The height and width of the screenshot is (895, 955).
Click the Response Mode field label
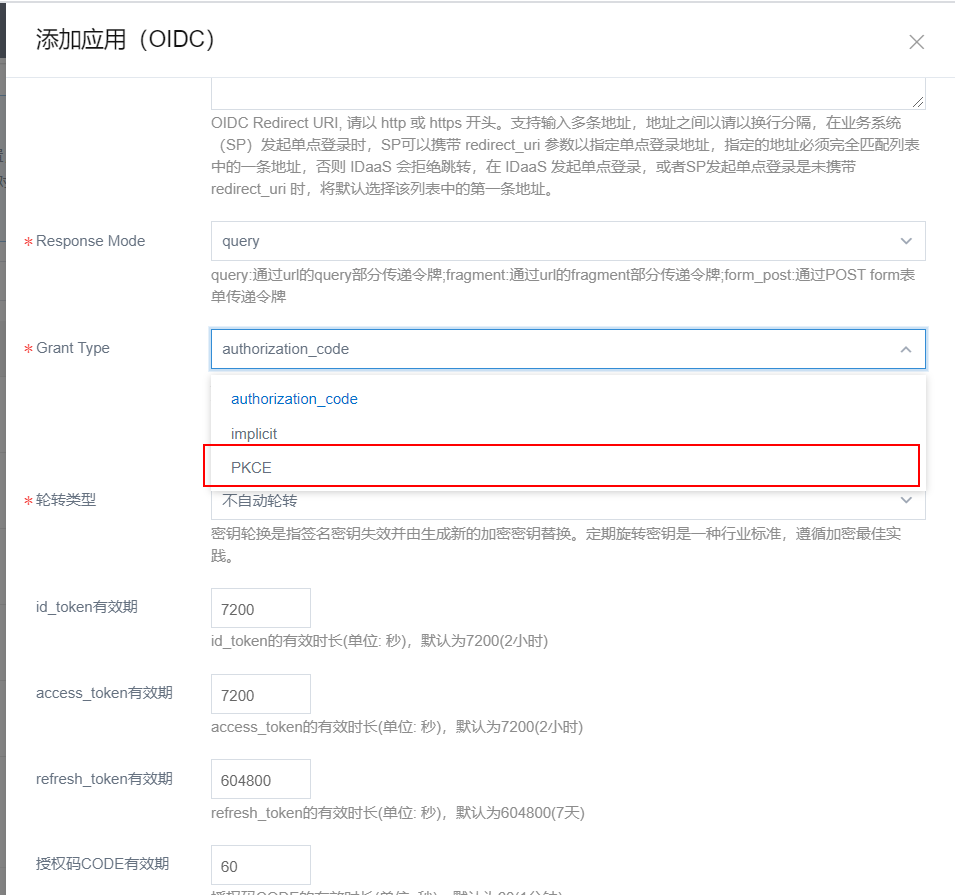click(x=90, y=241)
